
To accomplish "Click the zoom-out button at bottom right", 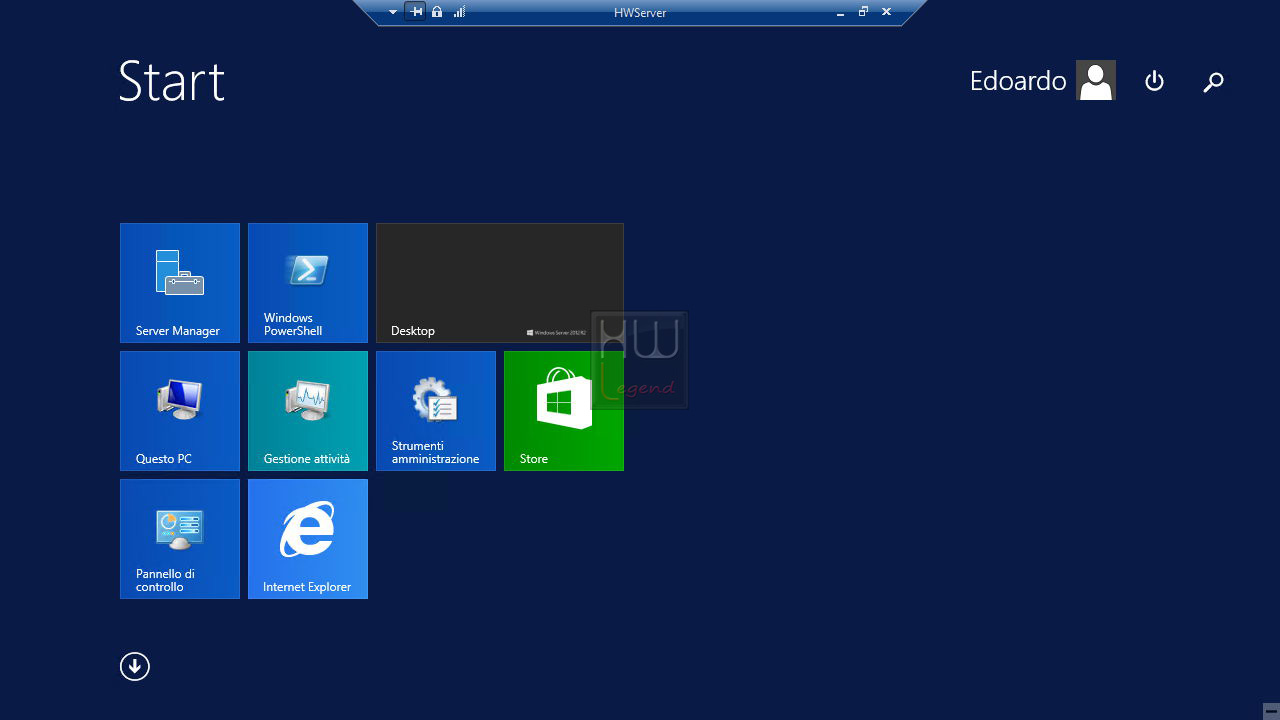I will pyautogui.click(x=1270, y=710).
